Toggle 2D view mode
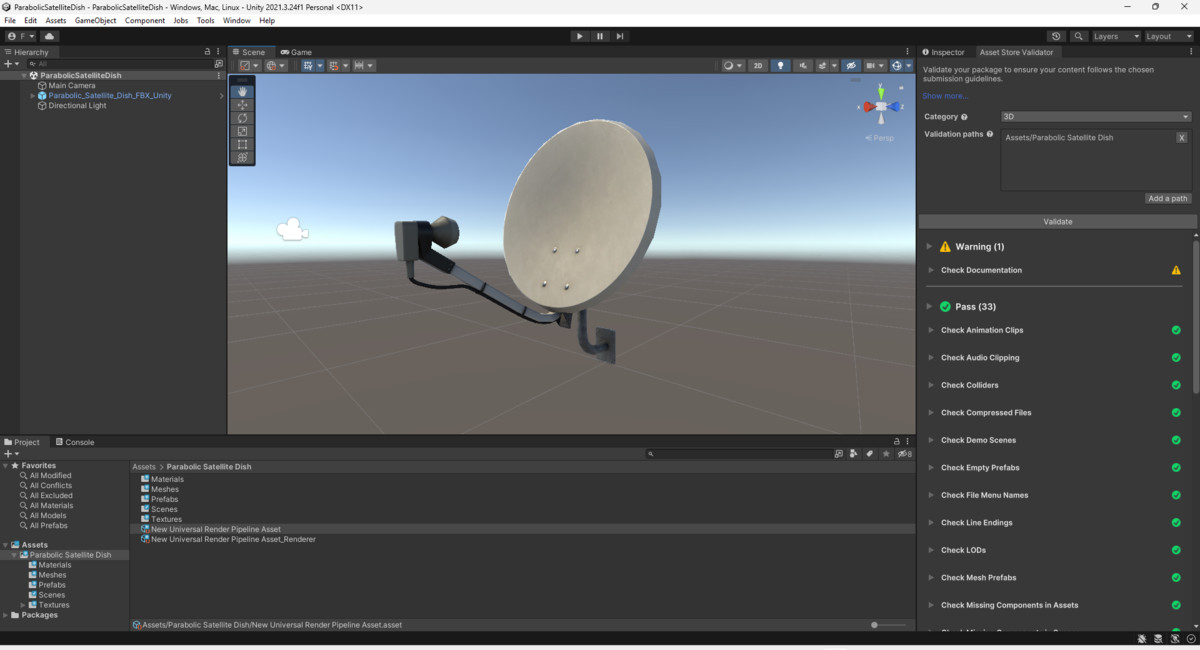This screenshot has width=1200, height=650. point(758,65)
